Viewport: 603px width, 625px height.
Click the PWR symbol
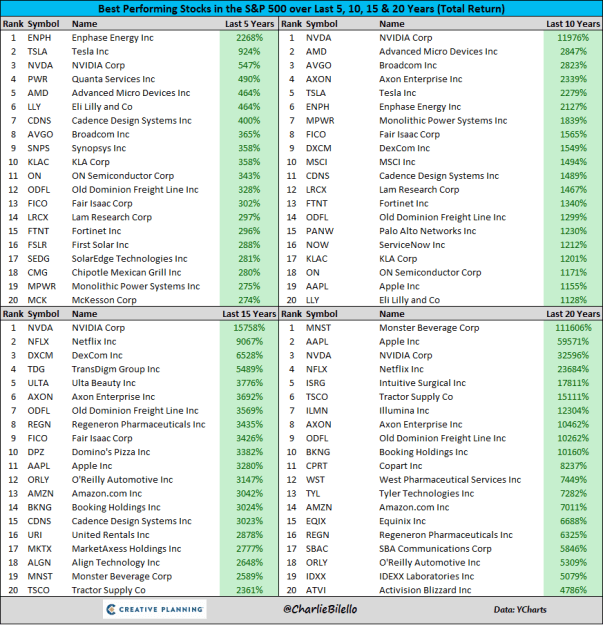pyautogui.click(x=37, y=79)
